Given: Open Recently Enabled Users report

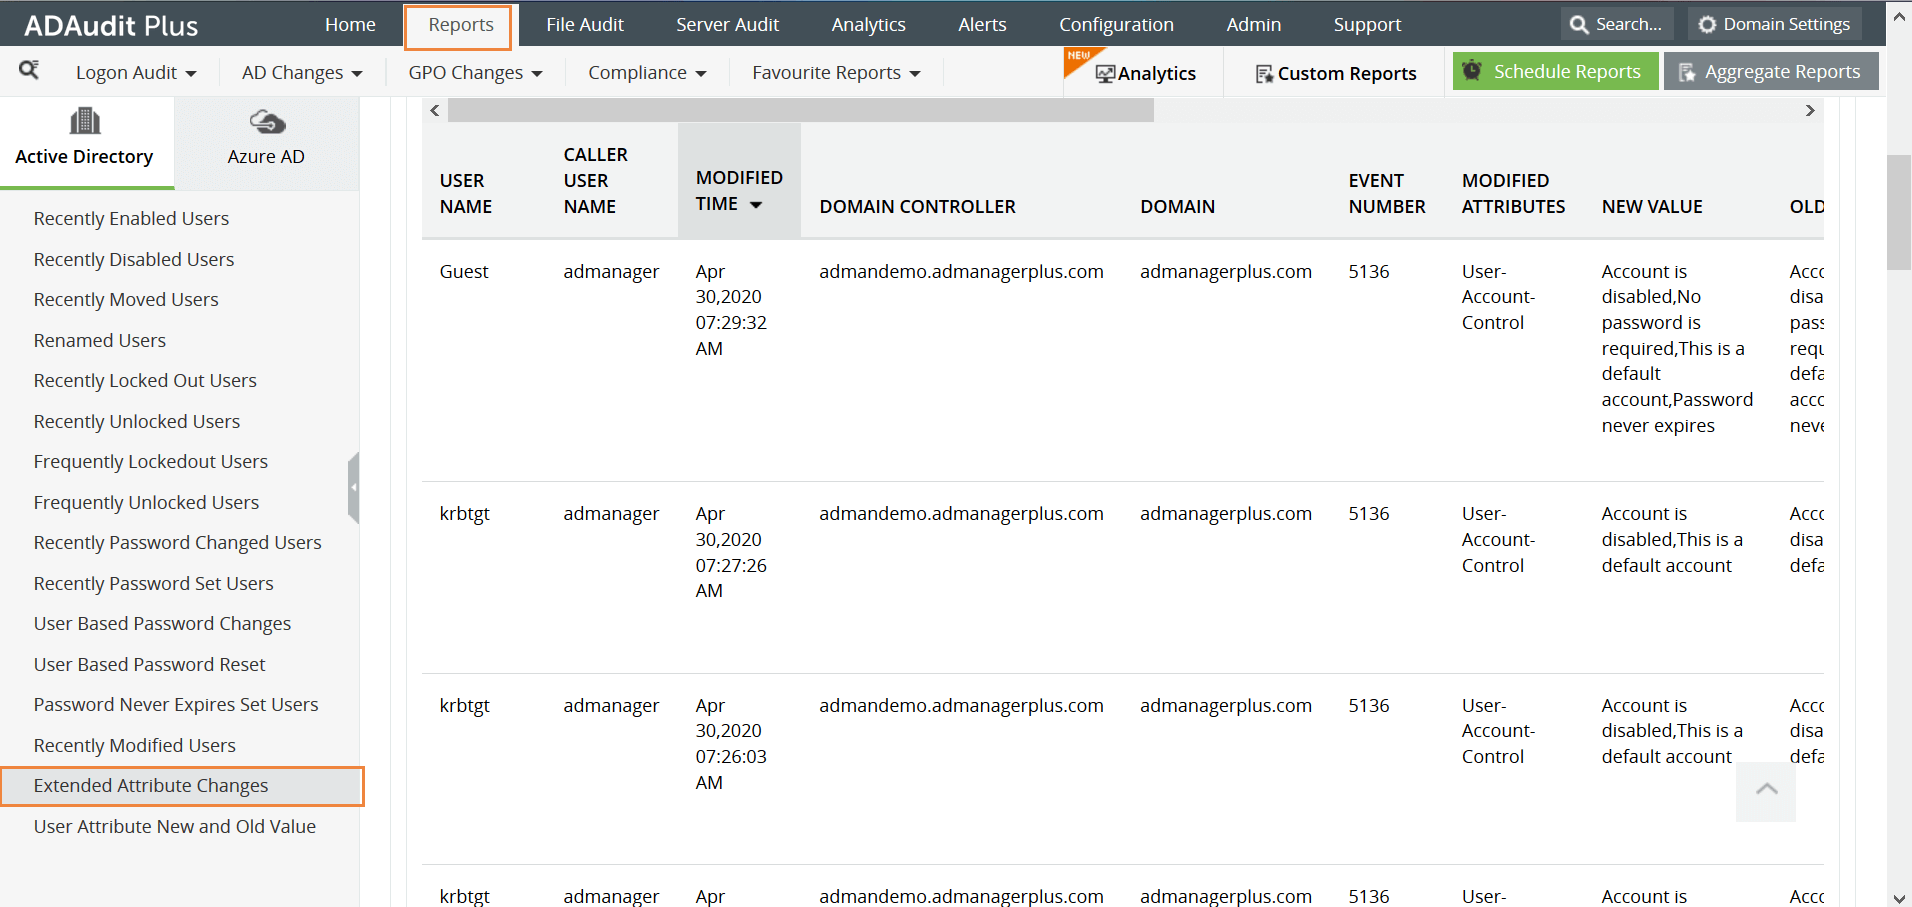Looking at the screenshot, I should (x=131, y=218).
